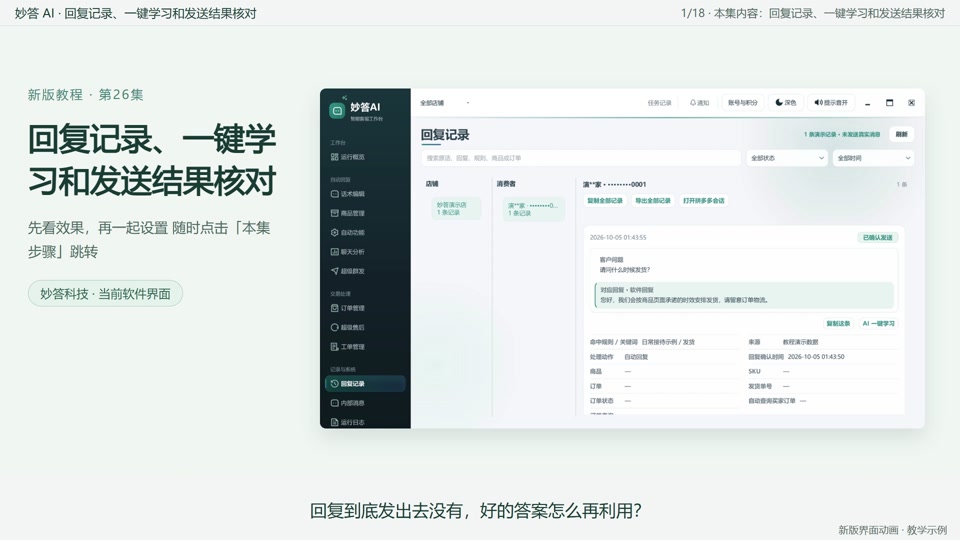Open 超级群发 paper-plane icon
This screenshot has height=540, width=960.
click(x=334, y=271)
